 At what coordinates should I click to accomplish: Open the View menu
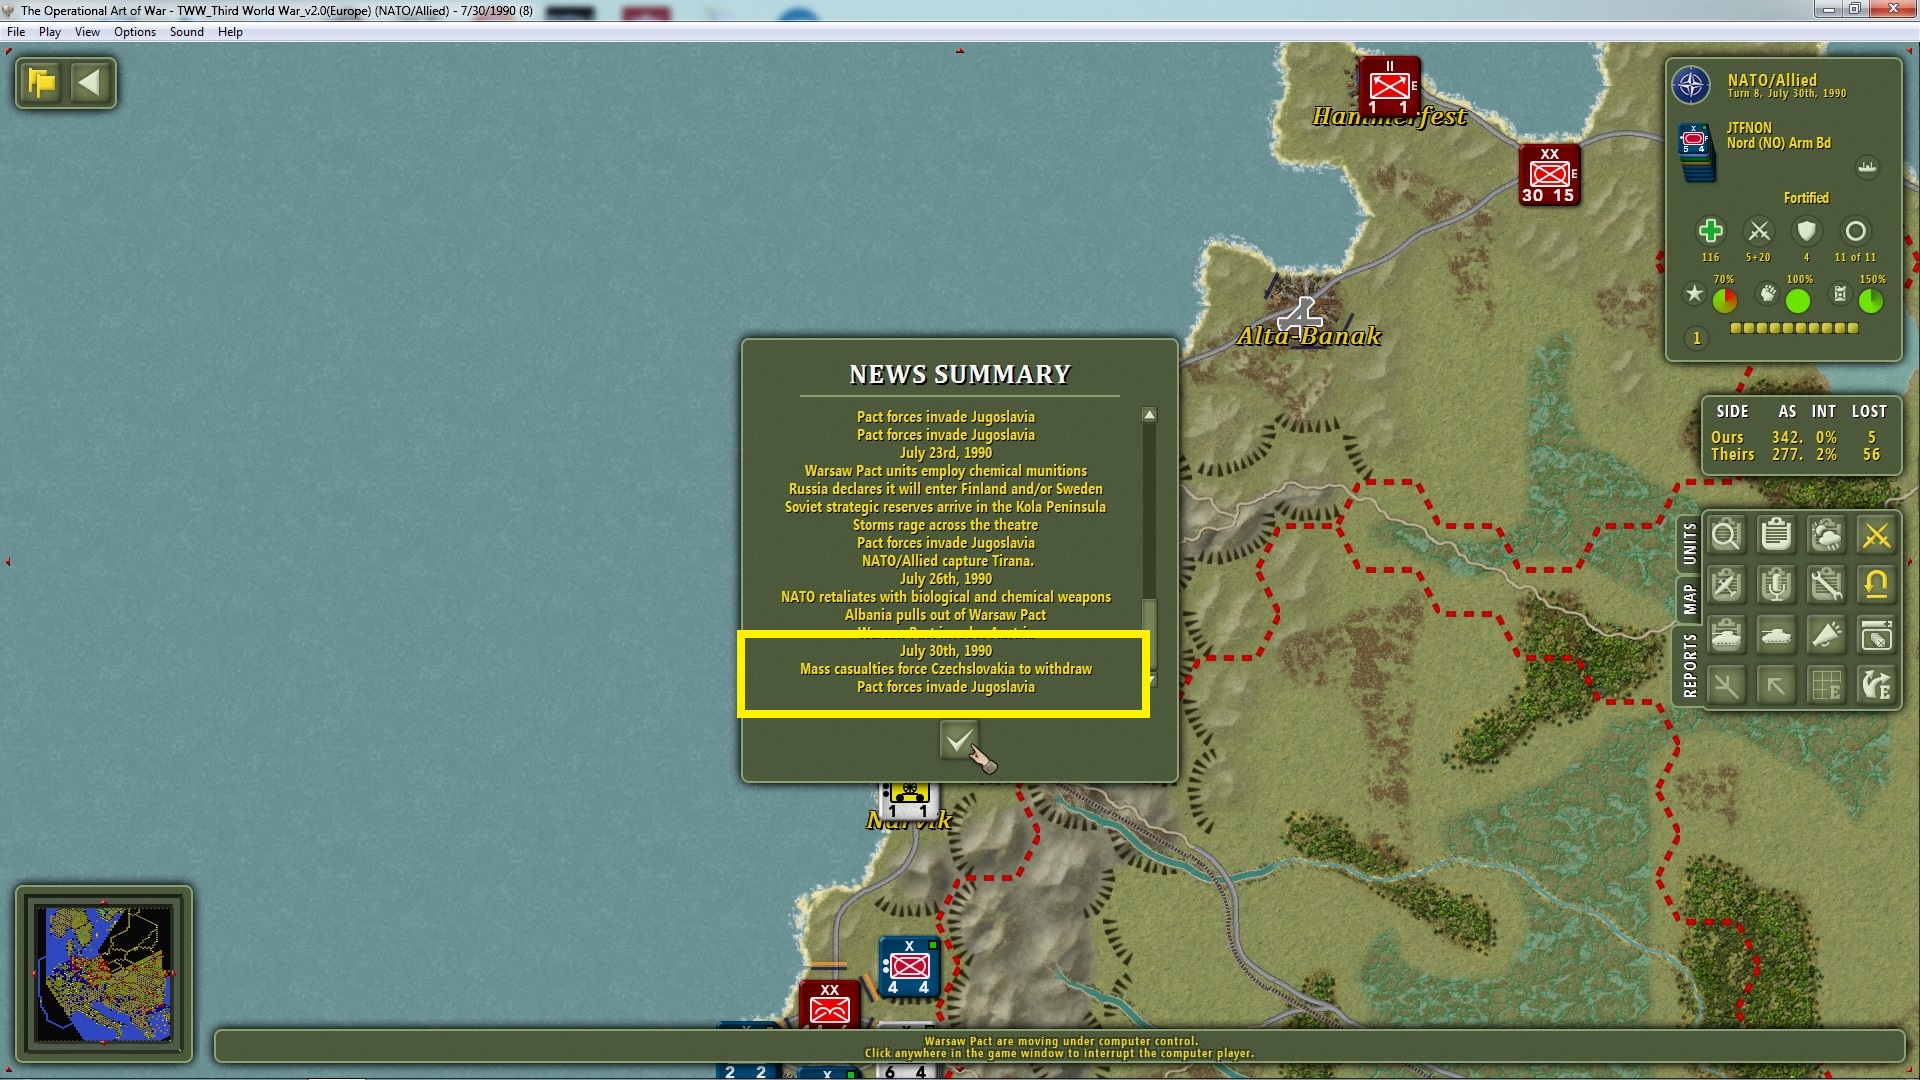[x=87, y=32]
